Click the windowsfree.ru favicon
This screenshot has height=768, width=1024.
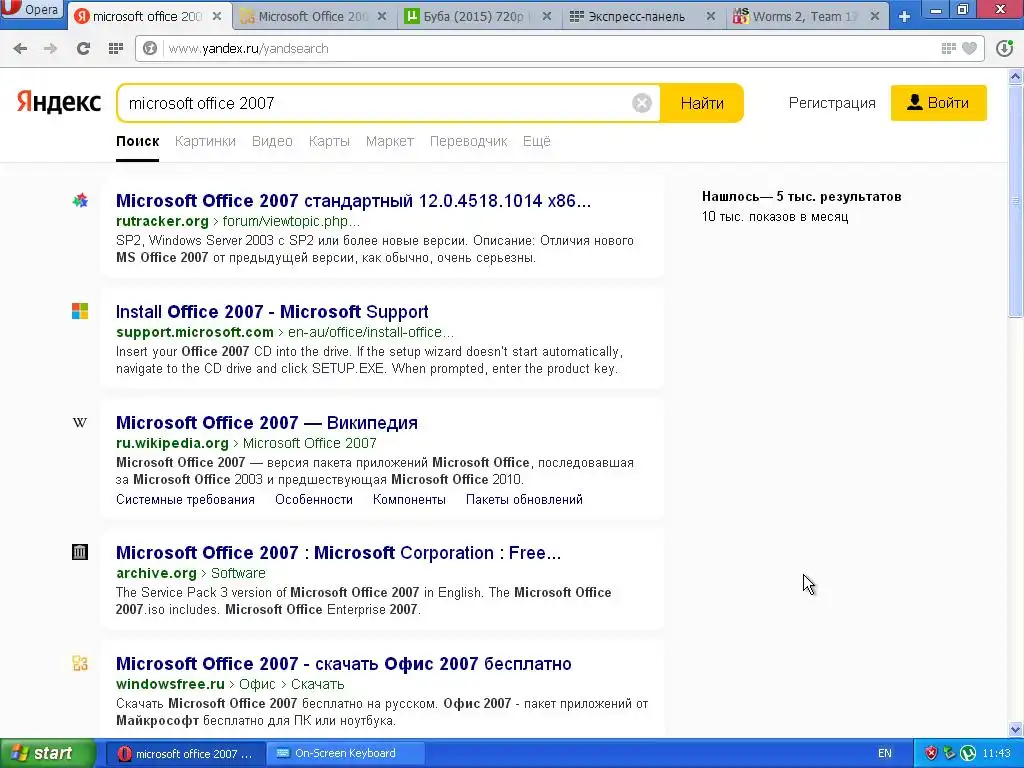(x=80, y=664)
